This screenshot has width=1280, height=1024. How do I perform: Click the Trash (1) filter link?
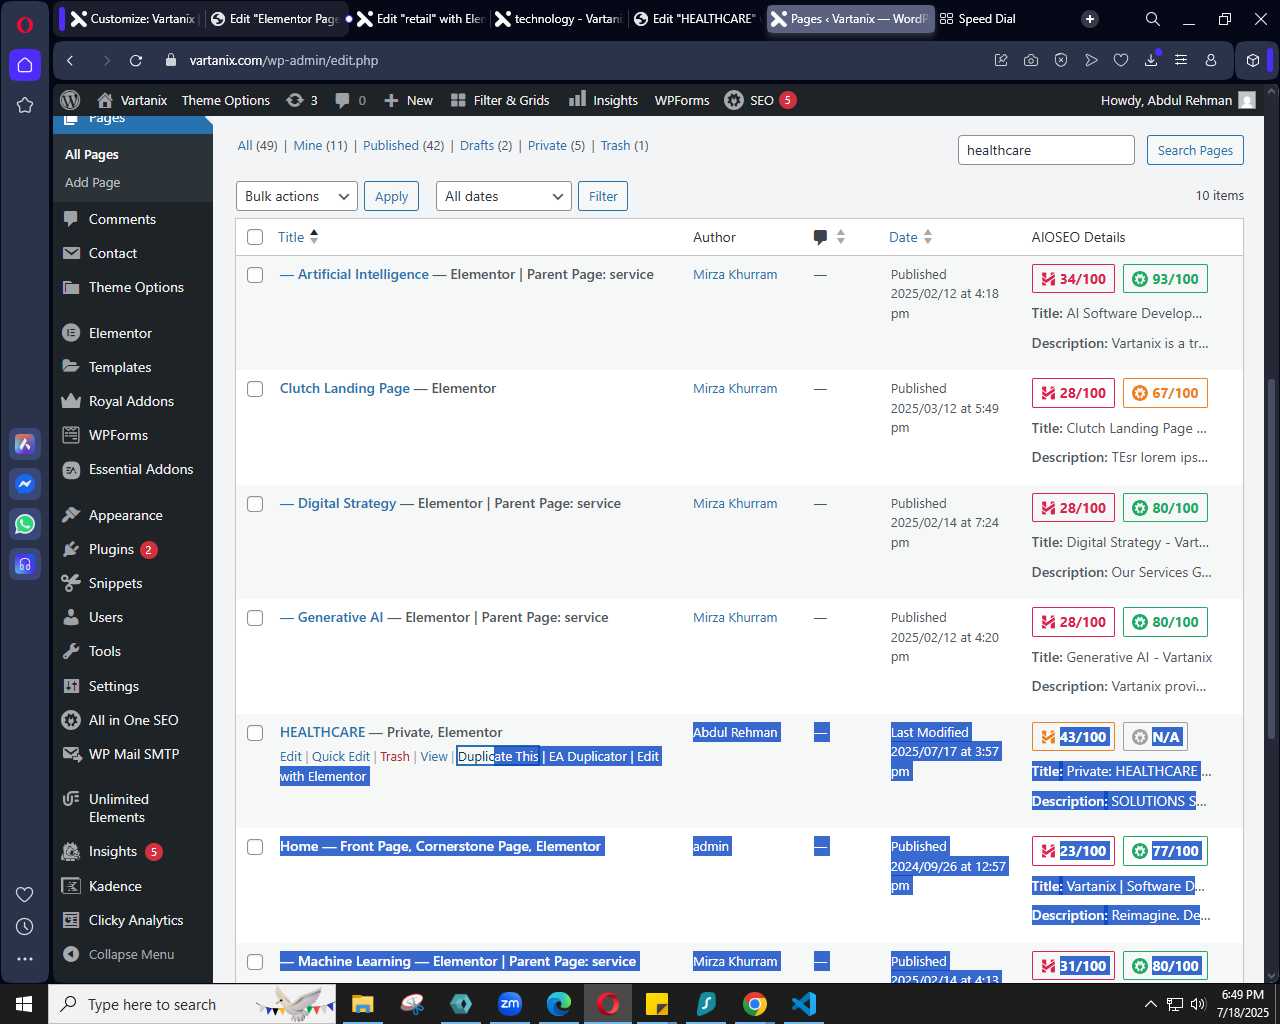624,145
